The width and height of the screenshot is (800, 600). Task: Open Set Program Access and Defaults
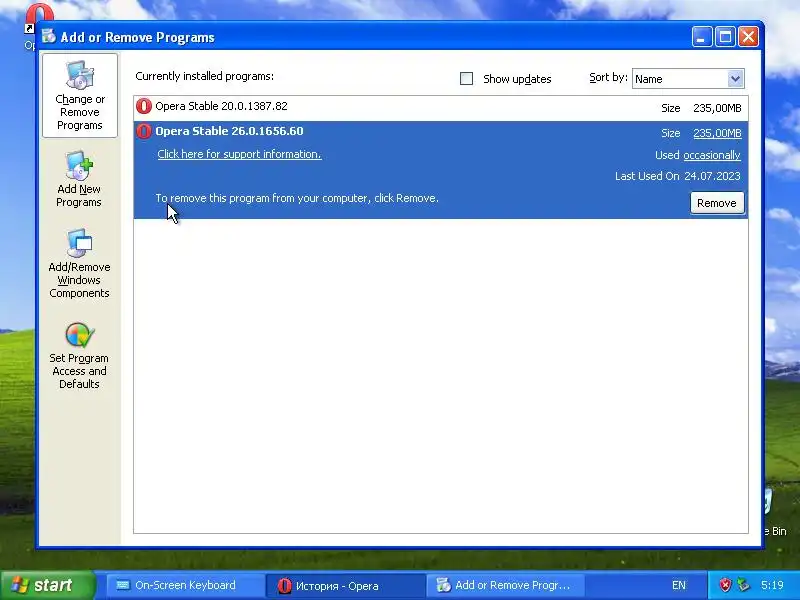pyautogui.click(x=79, y=356)
